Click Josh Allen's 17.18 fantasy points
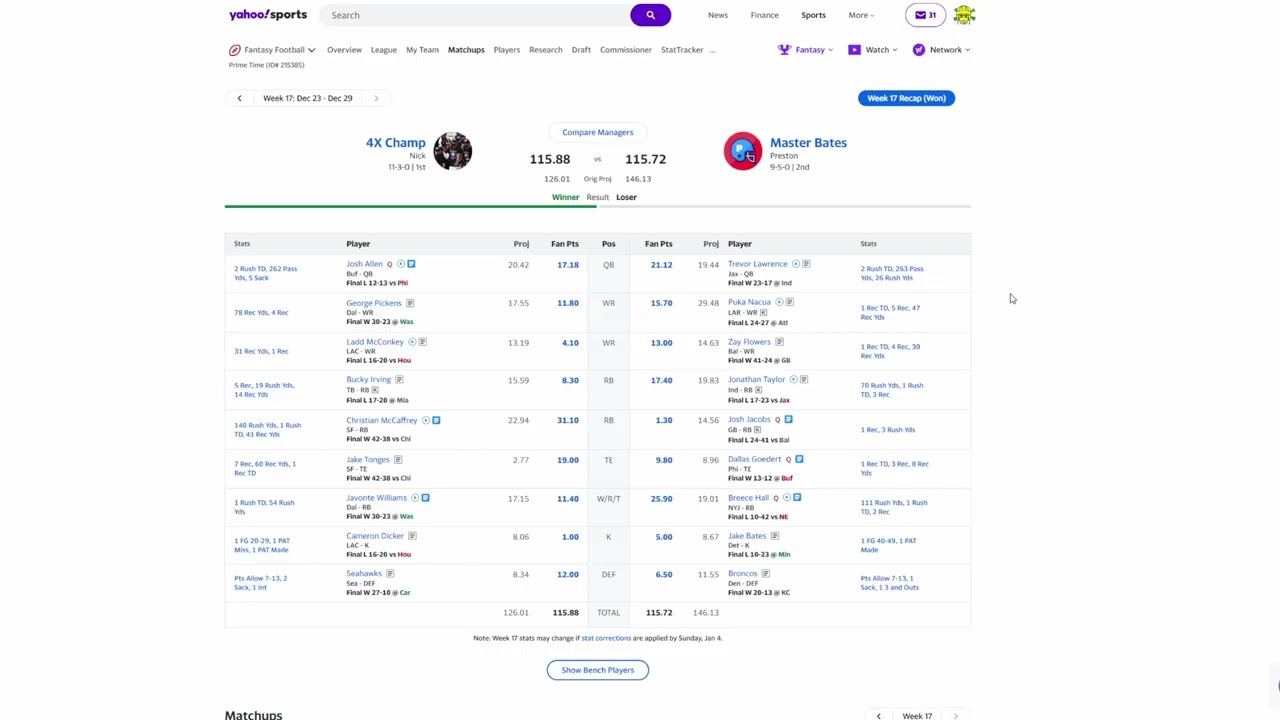Viewport: 1280px width, 720px height. [x=567, y=265]
